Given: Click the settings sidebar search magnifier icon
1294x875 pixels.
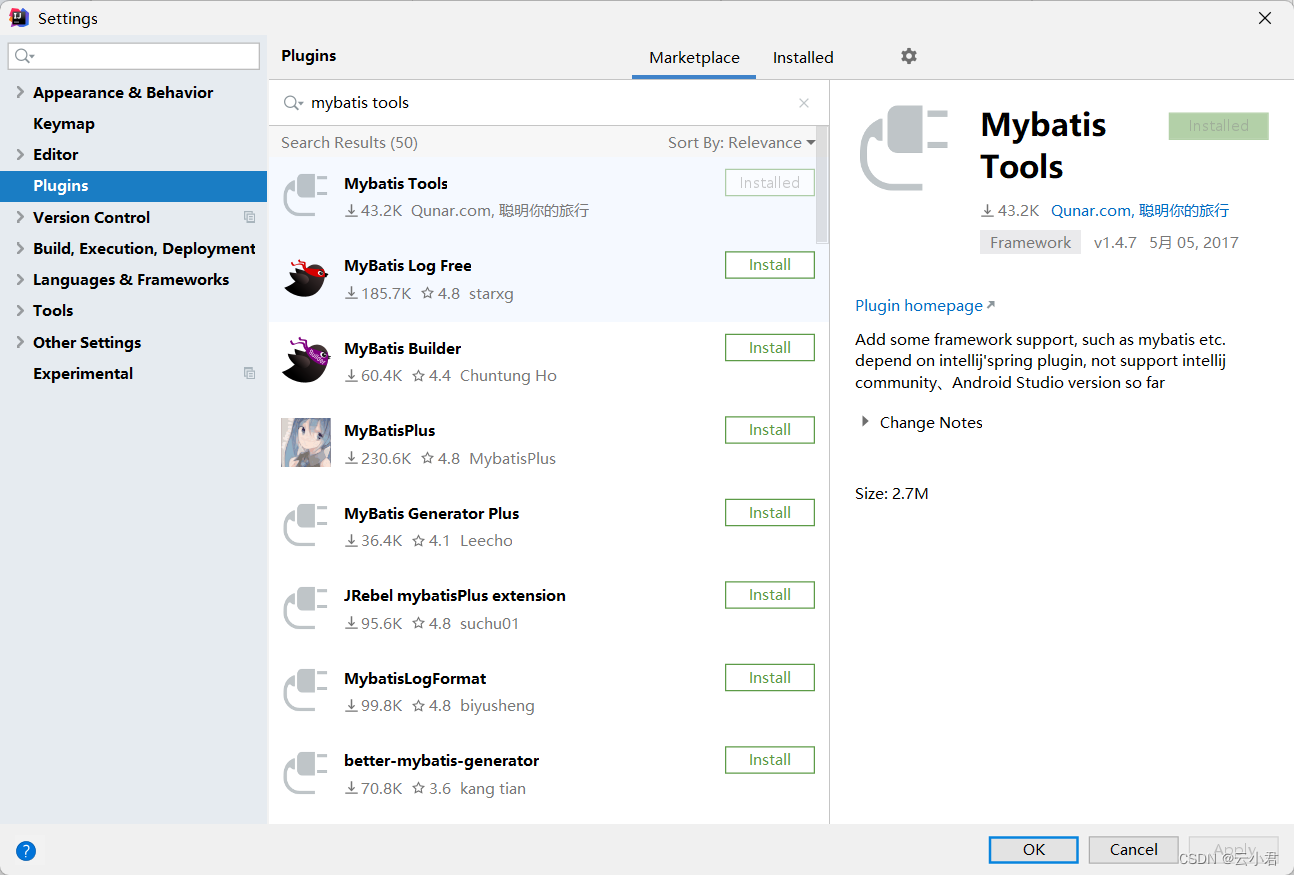Looking at the screenshot, I should point(24,56).
